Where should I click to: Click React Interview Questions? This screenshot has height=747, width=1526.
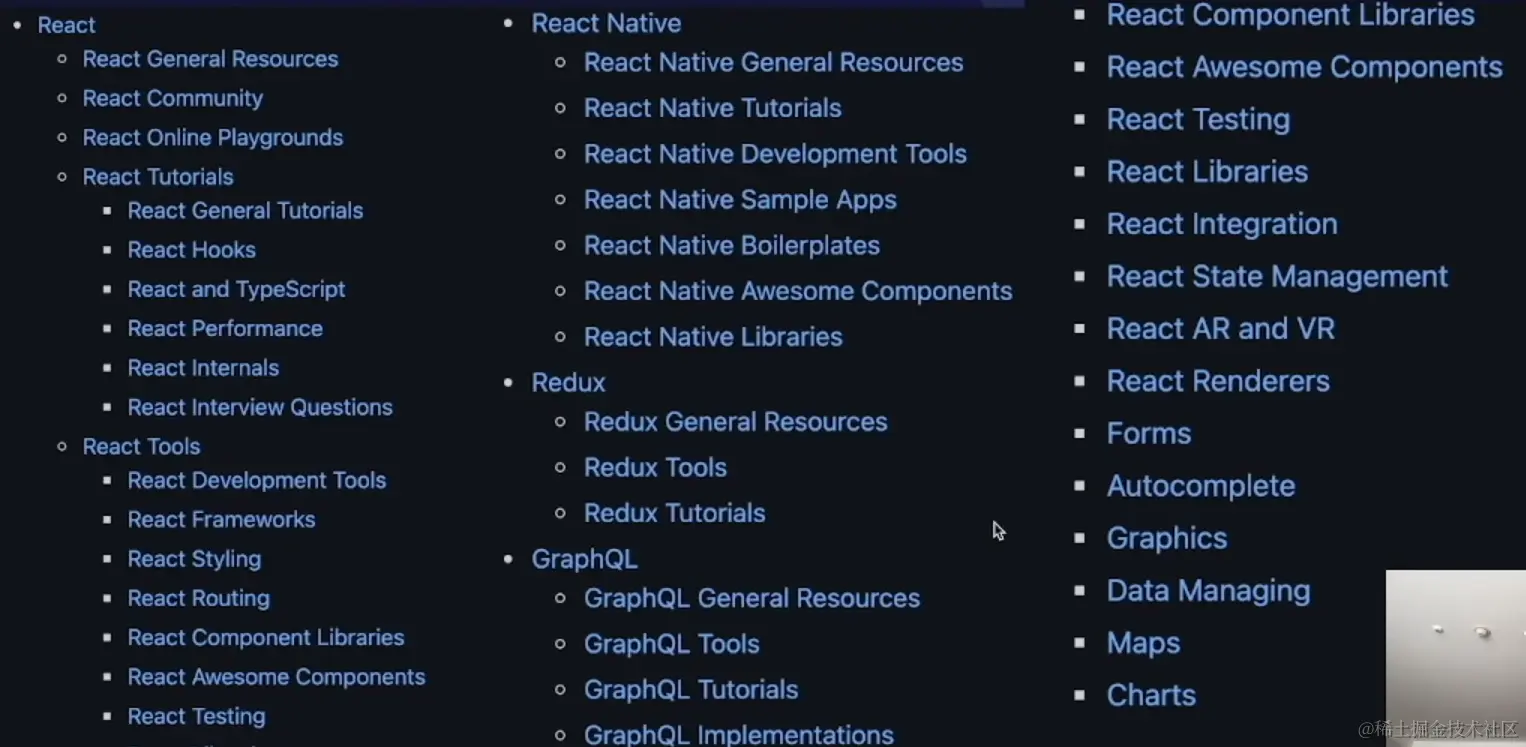point(259,407)
